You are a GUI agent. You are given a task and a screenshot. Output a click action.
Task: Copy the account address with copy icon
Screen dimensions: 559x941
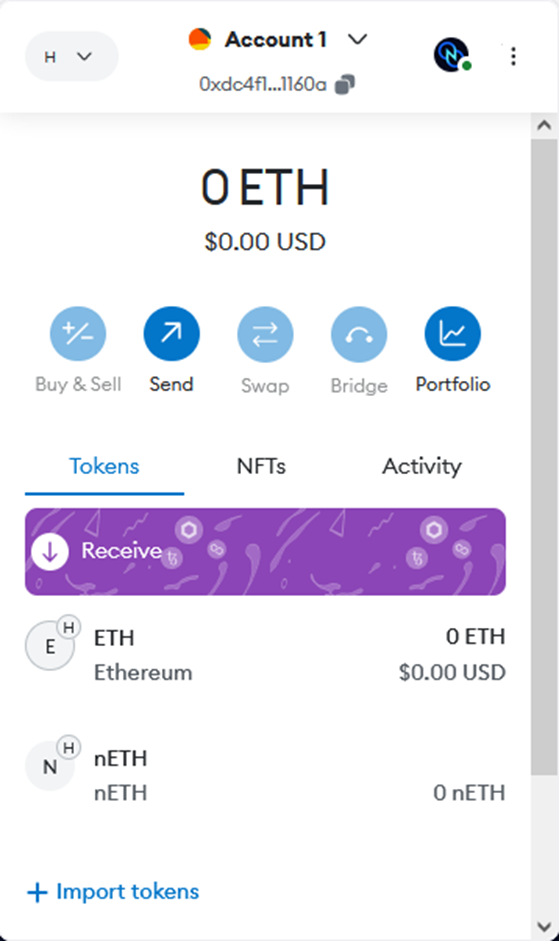(x=345, y=85)
